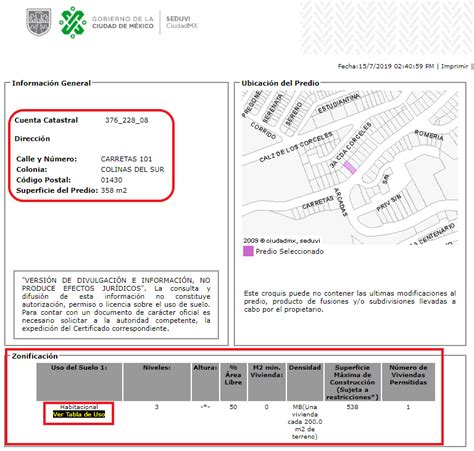Click the Fecha 15/7/2019 timestamp
The height and width of the screenshot is (451, 474).
click(x=386, y=66)
